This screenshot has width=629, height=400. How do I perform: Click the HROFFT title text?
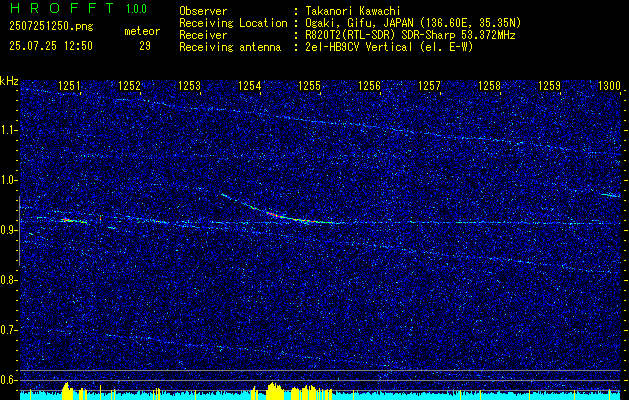[62, 8]
